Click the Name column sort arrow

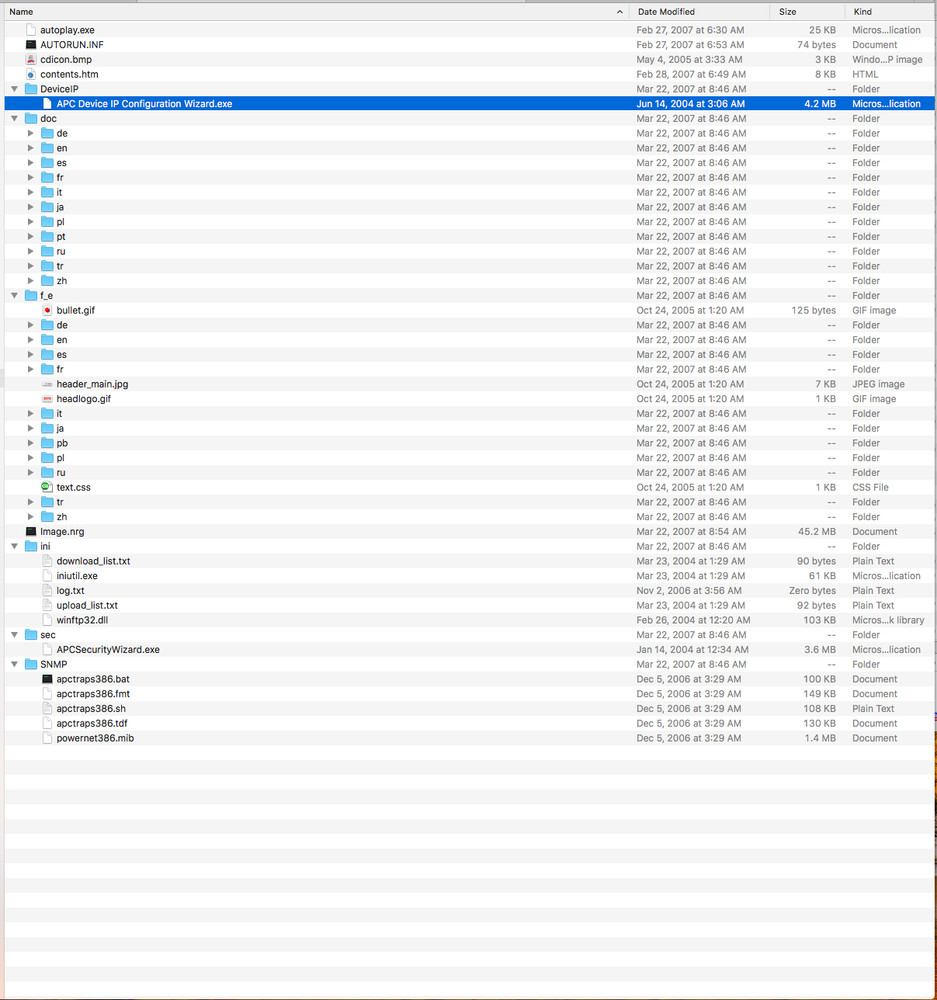pyautogui.click(x=619, y=11)
